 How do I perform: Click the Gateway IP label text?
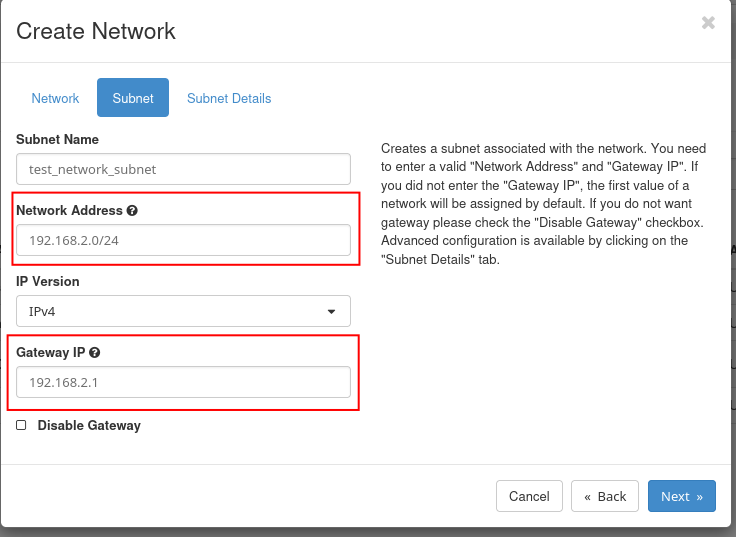coord(50,353)
